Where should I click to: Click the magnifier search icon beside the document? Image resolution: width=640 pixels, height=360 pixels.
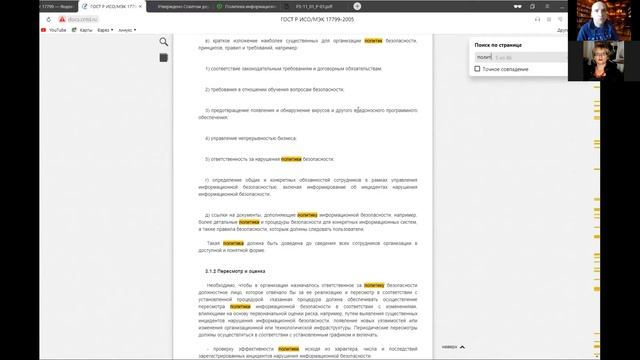164,42
